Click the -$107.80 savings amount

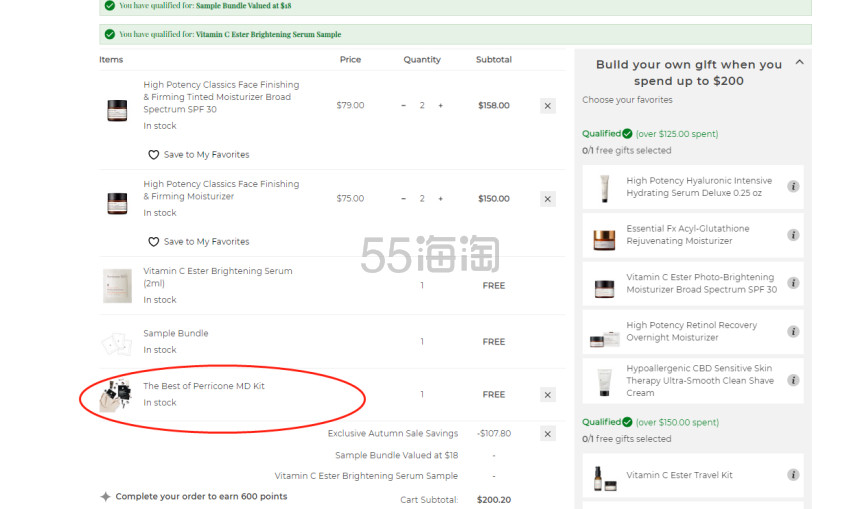pyautogui.click(x=494, y=433)
